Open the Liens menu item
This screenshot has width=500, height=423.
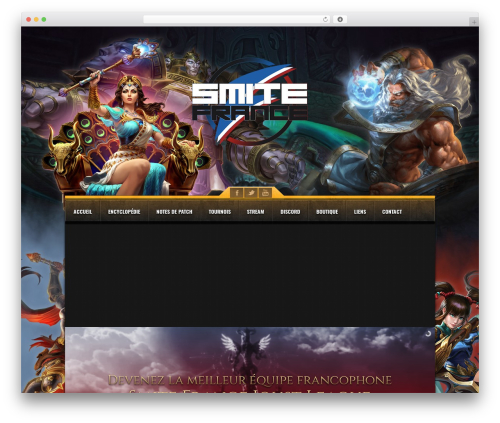pyautogui.click(x=360, y=212)
